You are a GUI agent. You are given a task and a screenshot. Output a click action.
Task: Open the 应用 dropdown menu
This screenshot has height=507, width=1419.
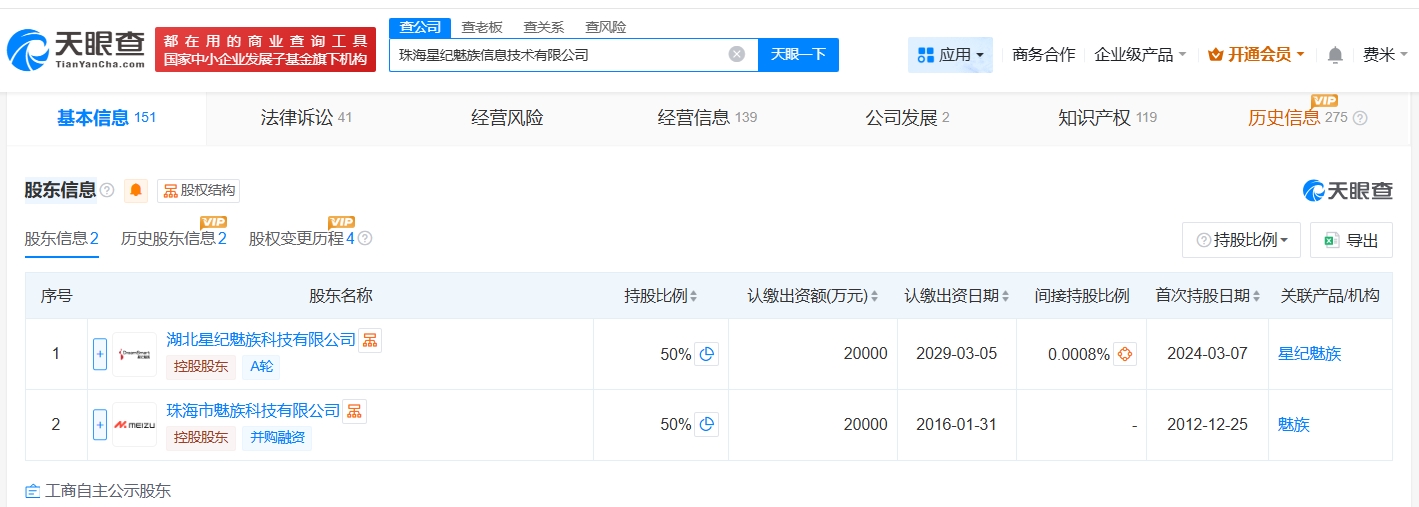(950, 55)
